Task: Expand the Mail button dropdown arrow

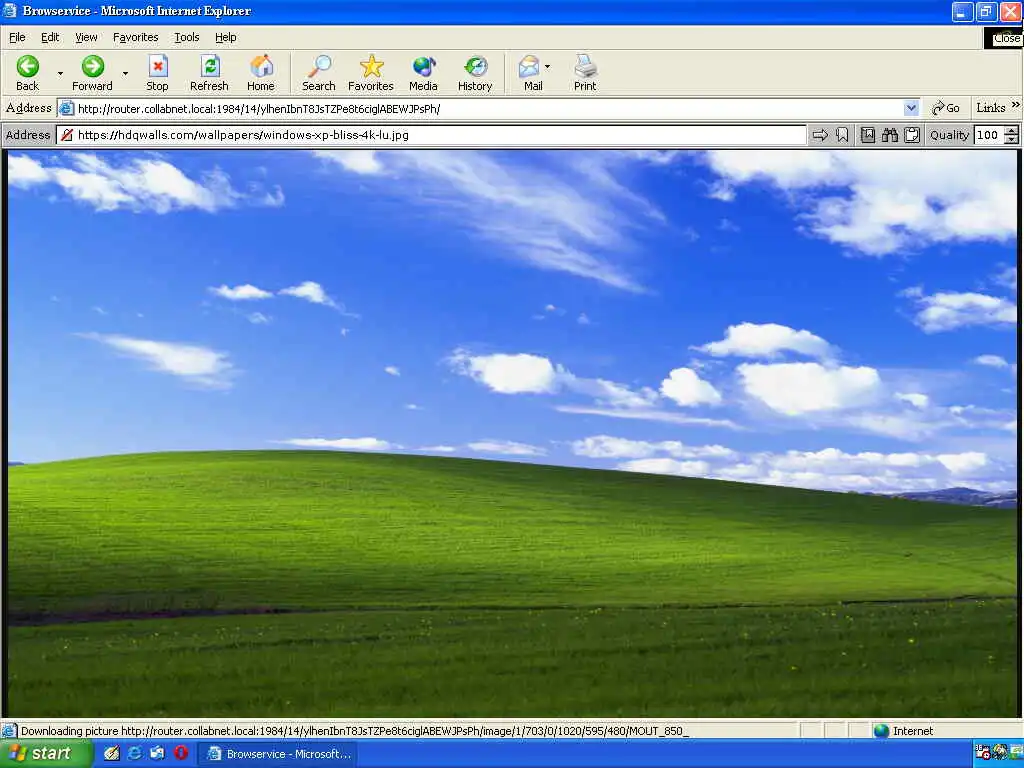Action: [547, 67]
